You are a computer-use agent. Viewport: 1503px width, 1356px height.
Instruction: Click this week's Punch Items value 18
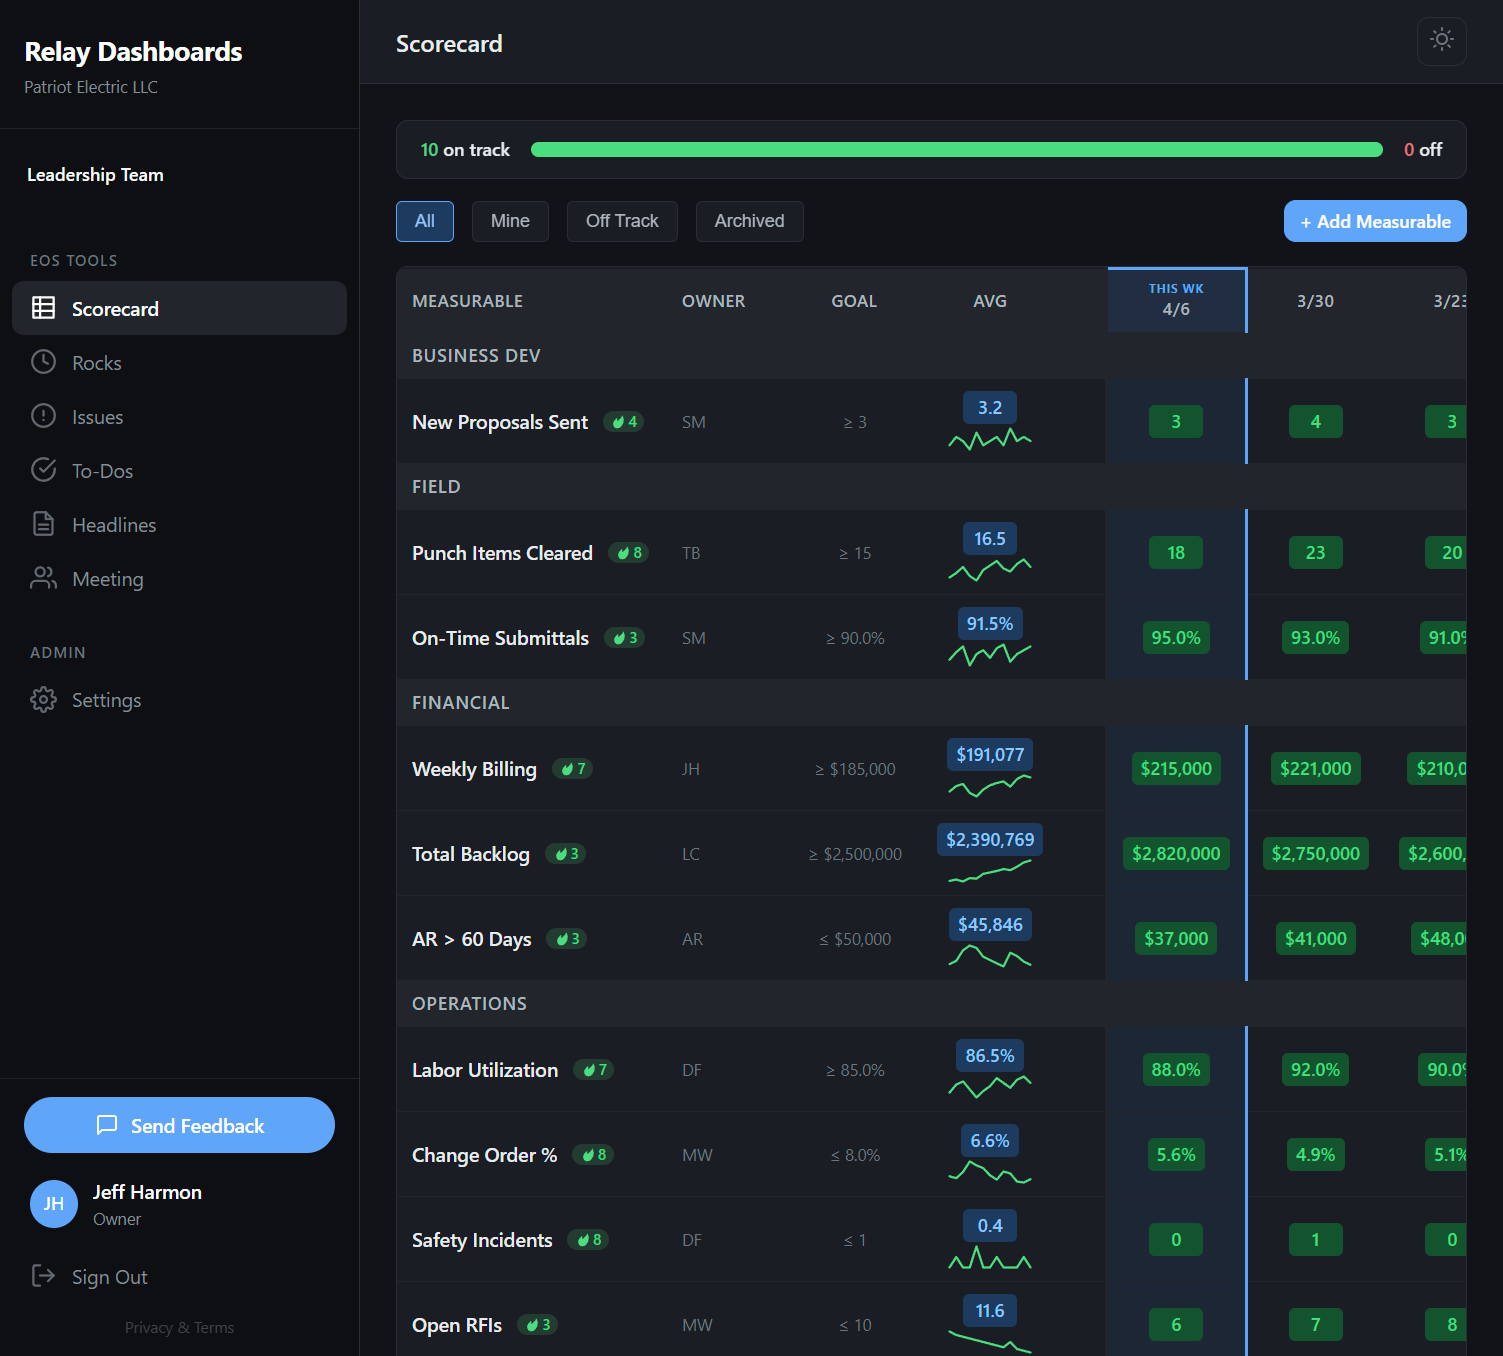point(1176,553)
